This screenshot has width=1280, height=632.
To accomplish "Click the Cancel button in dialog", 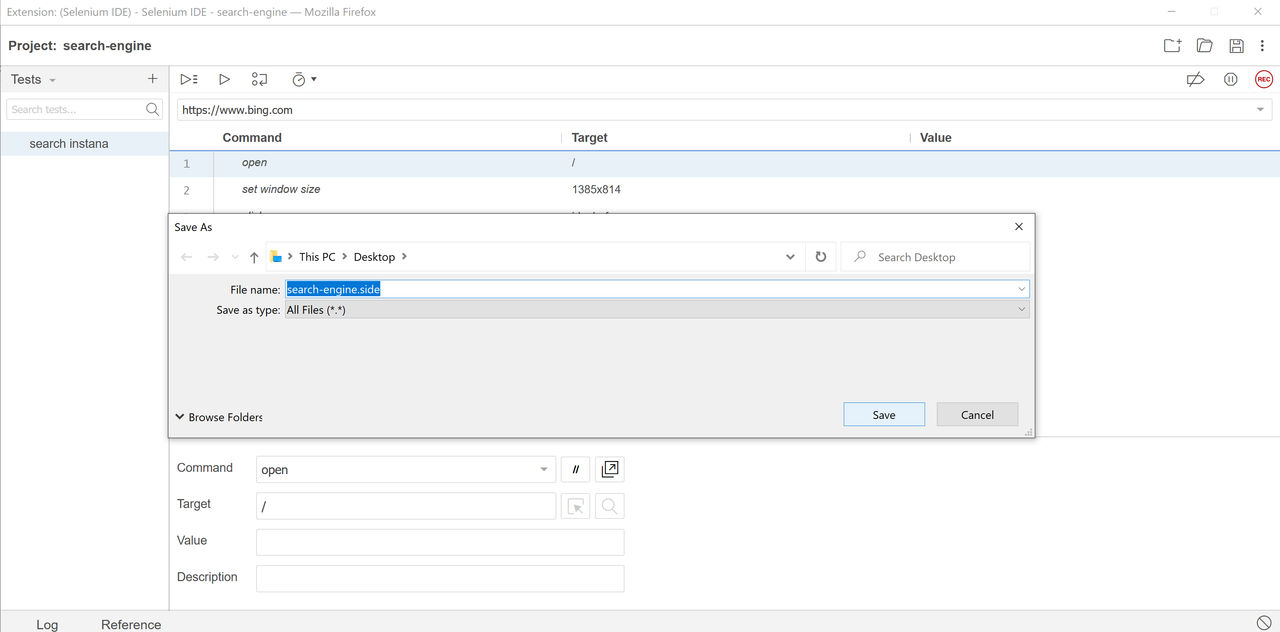I will 978,414.
